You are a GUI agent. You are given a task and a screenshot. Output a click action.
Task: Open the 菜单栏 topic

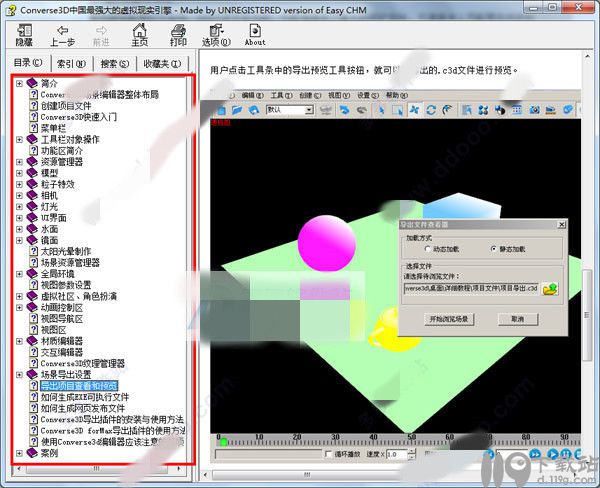coord(53,128)
